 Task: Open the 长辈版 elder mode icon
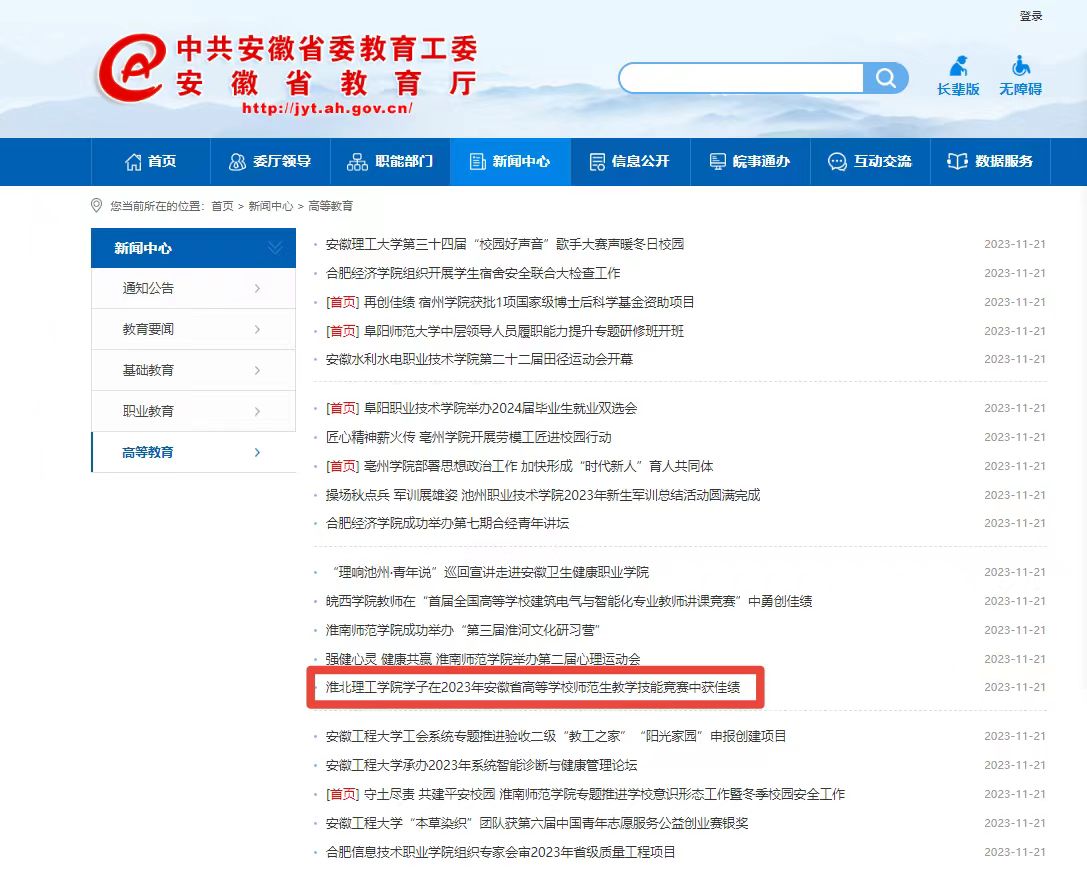coord(958,67)
